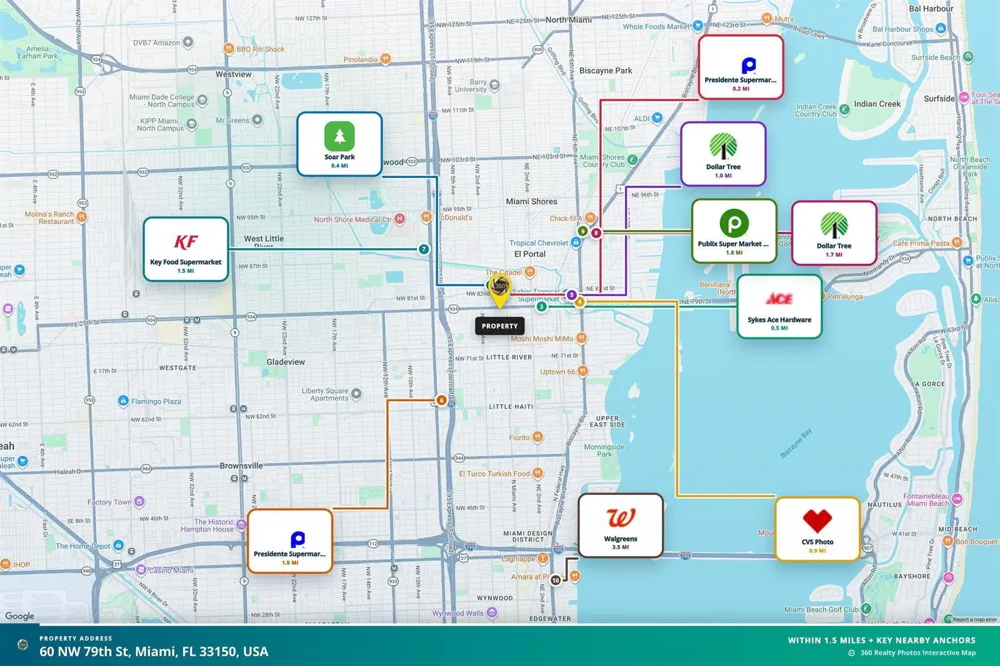Click the Moshi Moshi MiMo pin

coord(581,338)
